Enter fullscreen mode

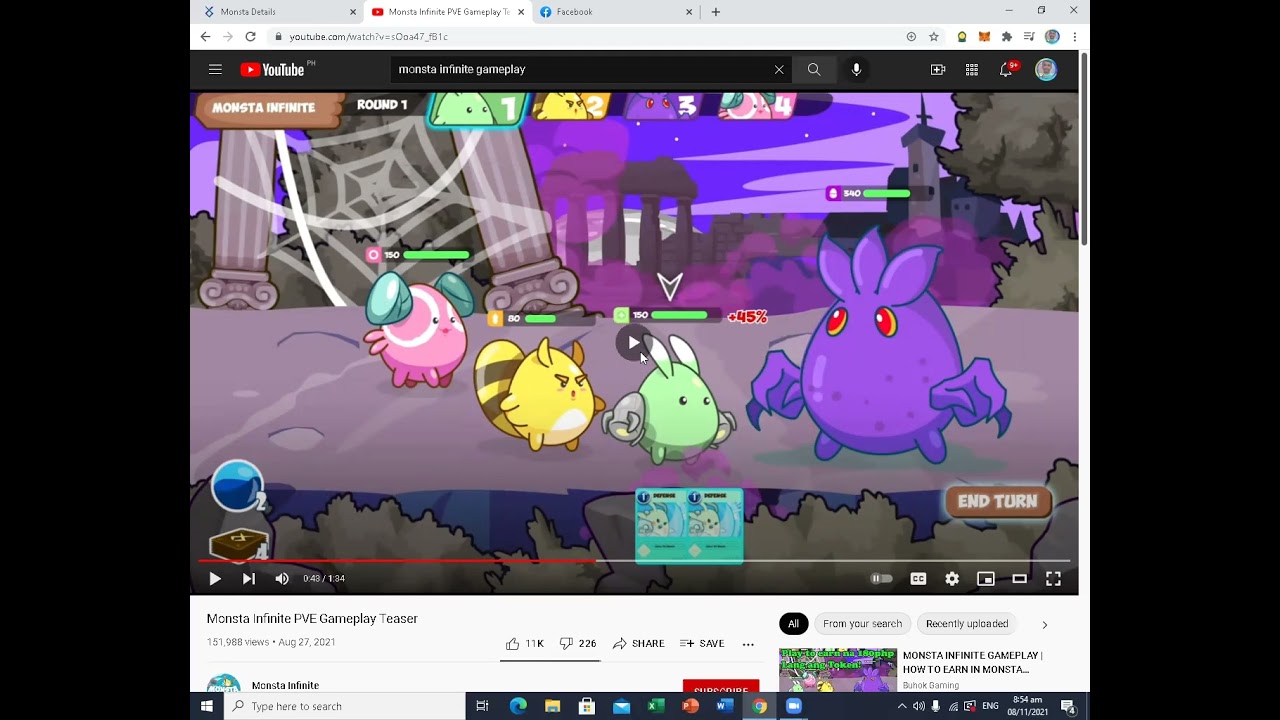coord(1053,578)
